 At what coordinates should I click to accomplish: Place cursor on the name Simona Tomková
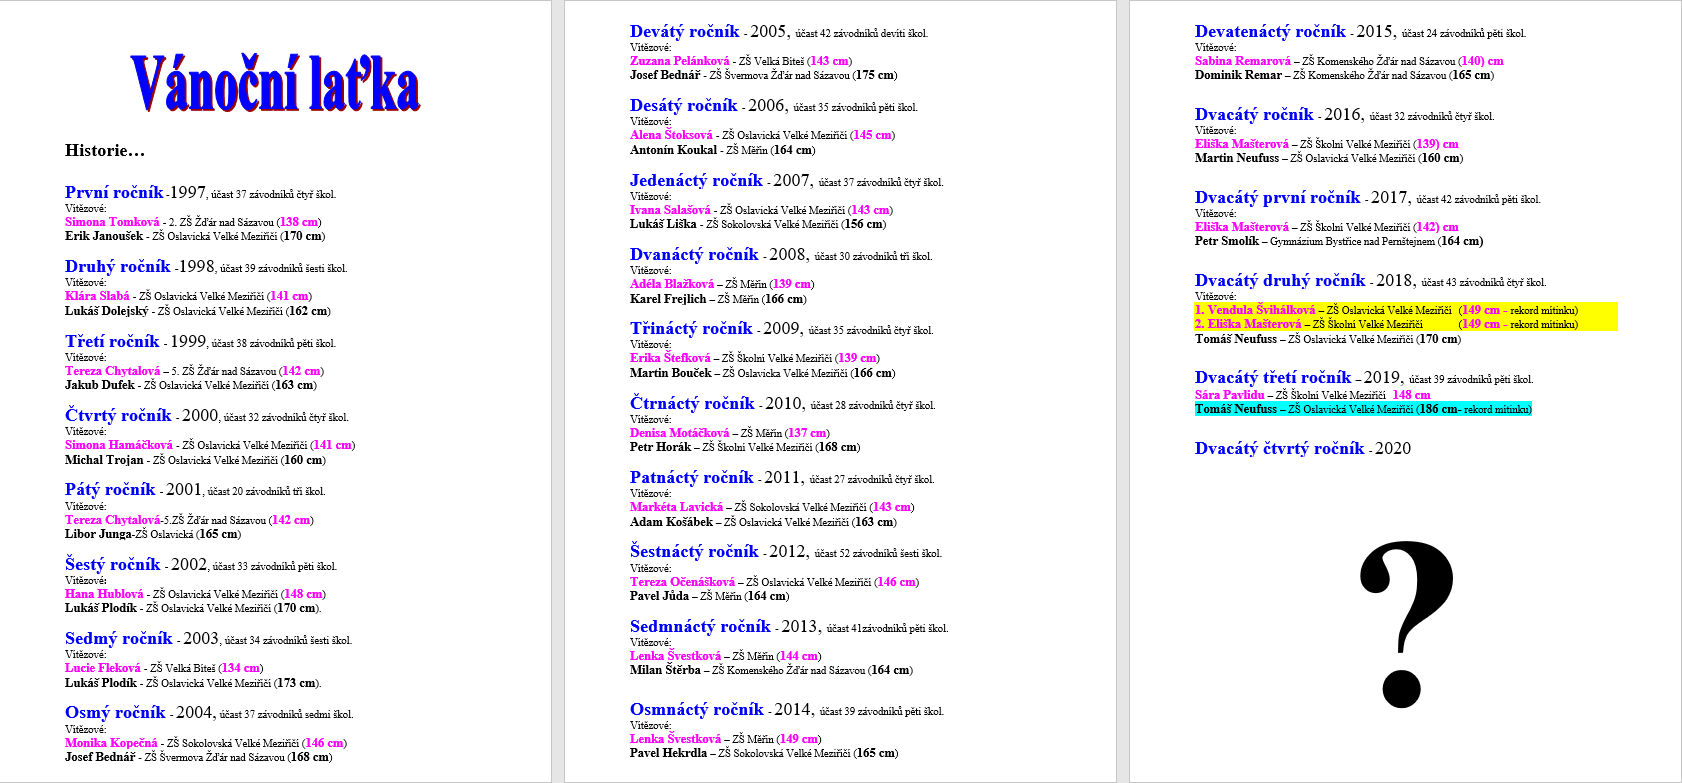point(112,222)
